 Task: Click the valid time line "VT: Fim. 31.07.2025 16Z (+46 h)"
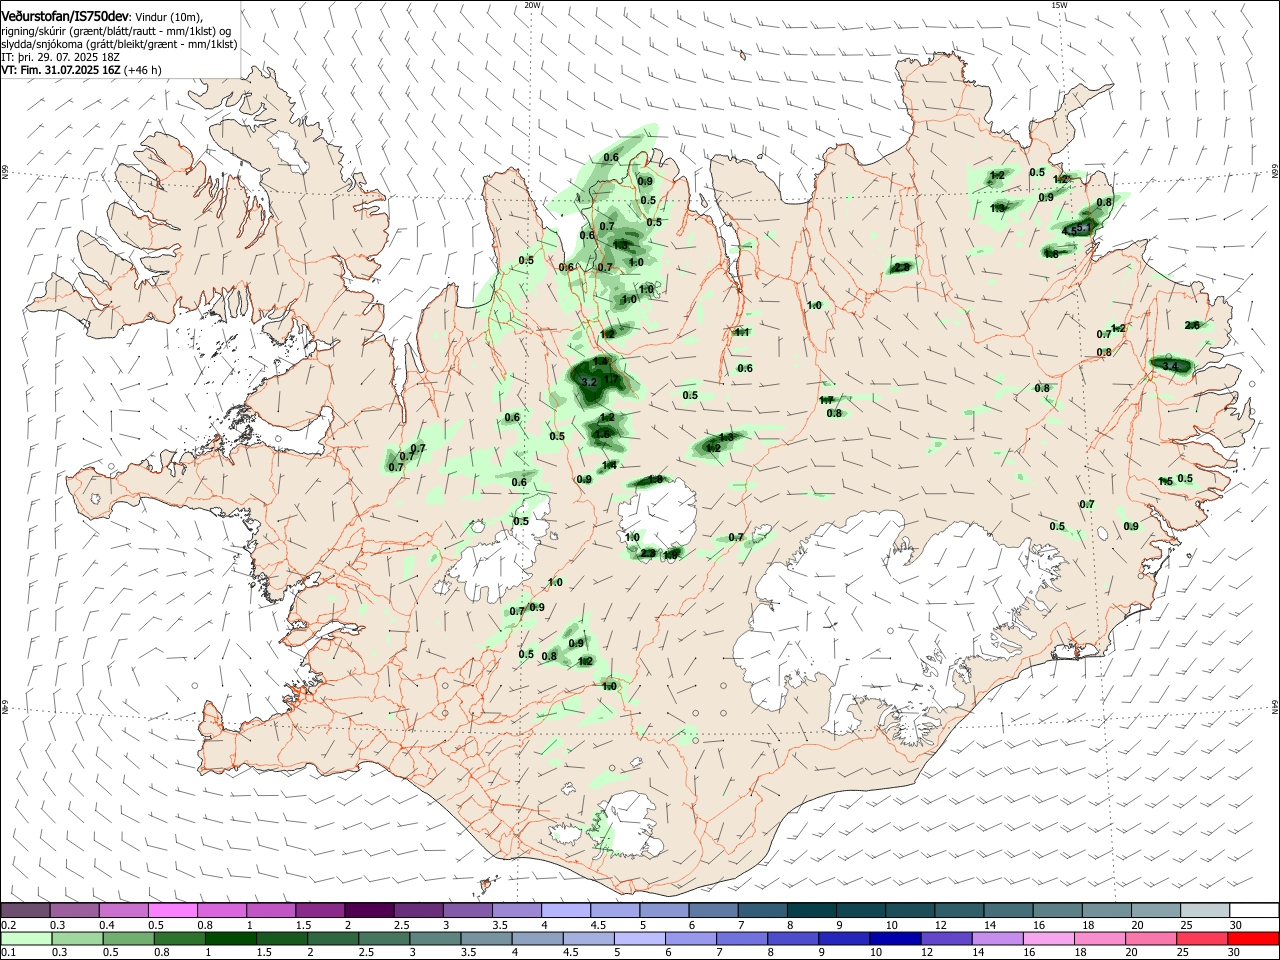(x=81, y=70)
